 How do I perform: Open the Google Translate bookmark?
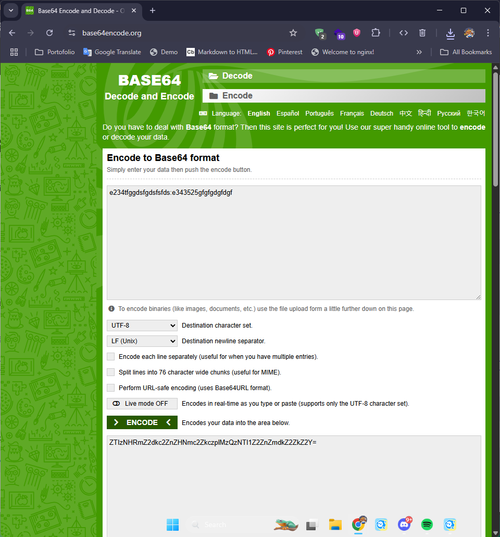[112, 52]
